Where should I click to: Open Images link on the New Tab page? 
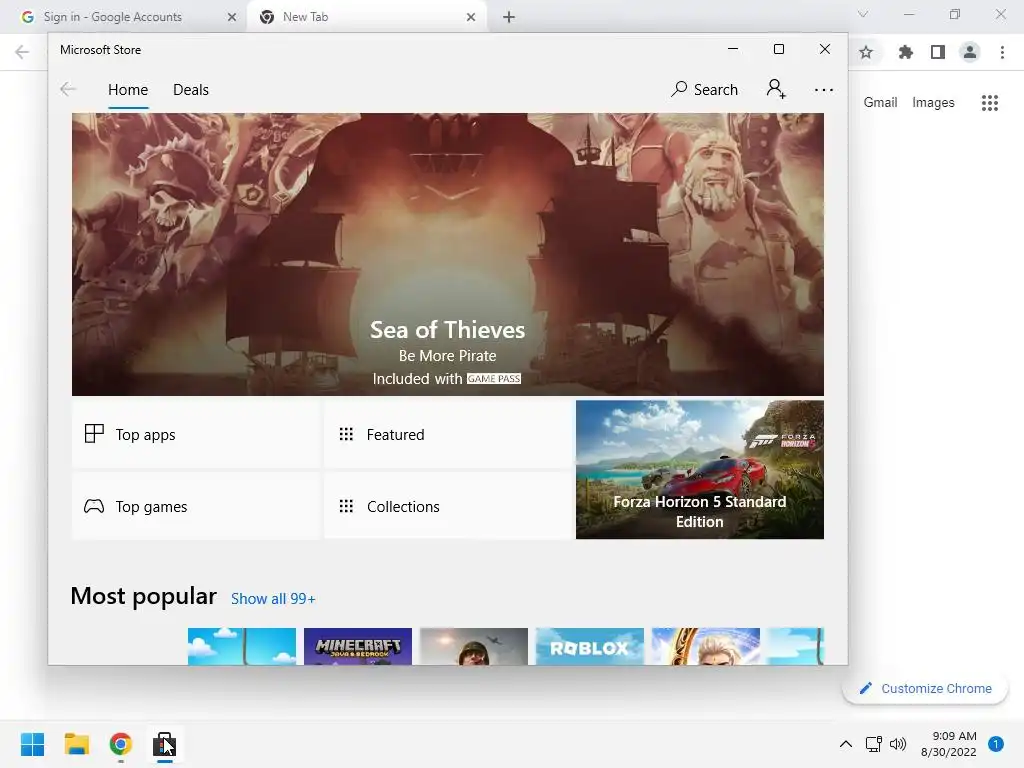pyautogui.click(x=933, y=103)
